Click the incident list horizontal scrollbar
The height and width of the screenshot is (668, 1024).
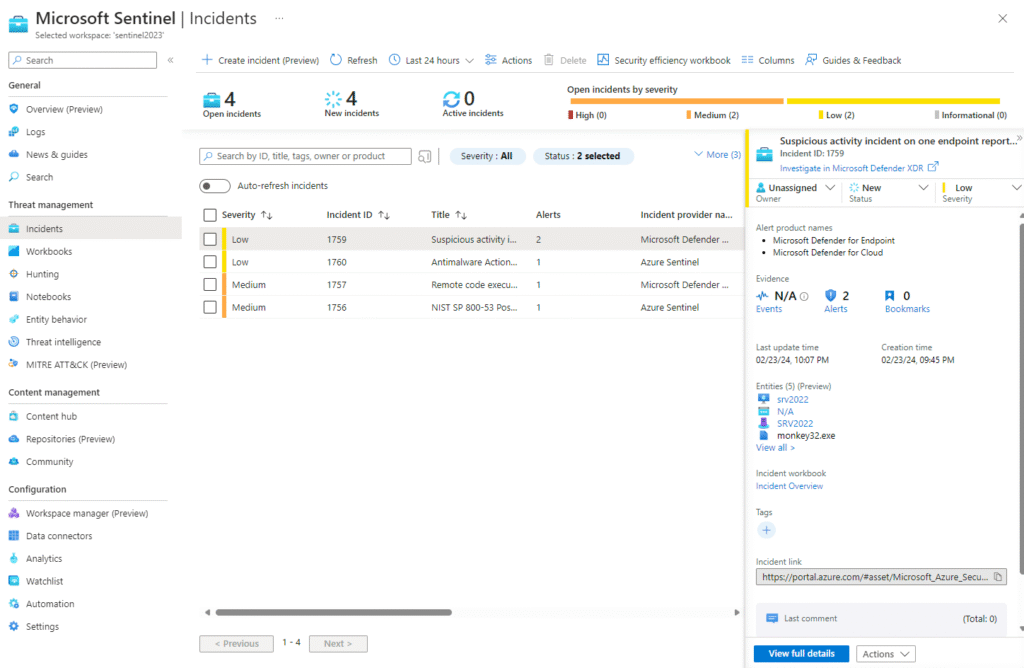coord(334,612)
